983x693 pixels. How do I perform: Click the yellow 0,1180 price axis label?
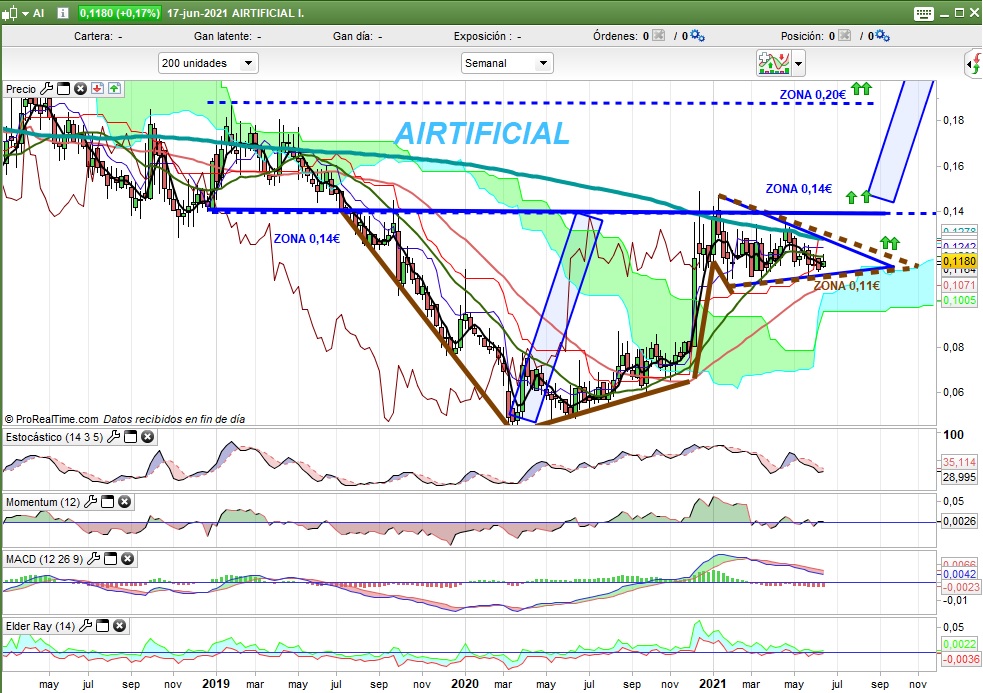click(x=959, y=261)
